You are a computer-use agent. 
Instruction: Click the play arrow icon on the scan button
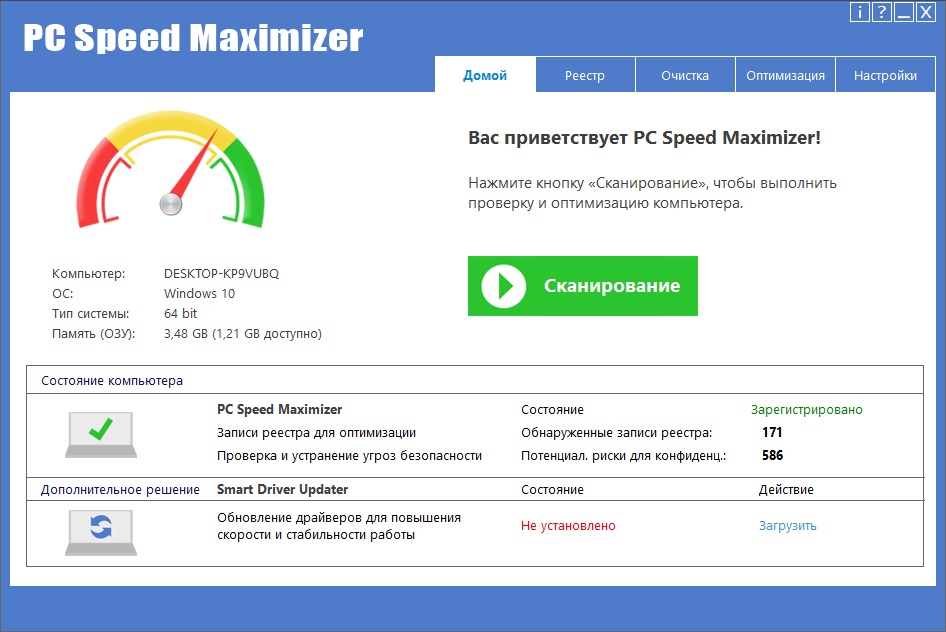[504, 286]
